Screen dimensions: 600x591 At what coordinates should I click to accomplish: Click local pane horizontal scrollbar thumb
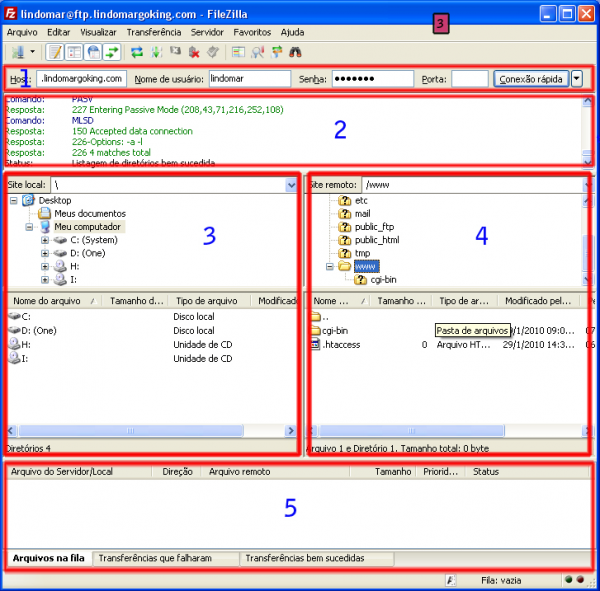[131, 431]
